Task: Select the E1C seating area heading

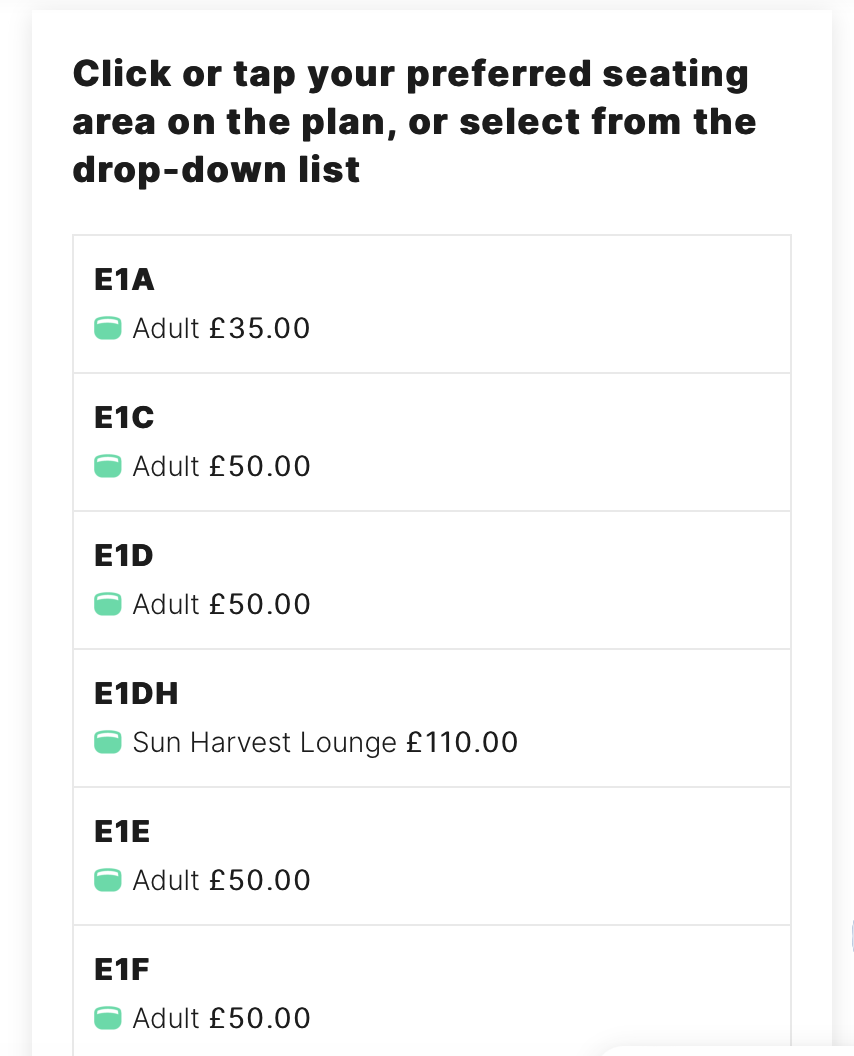Action: point(124,418)
